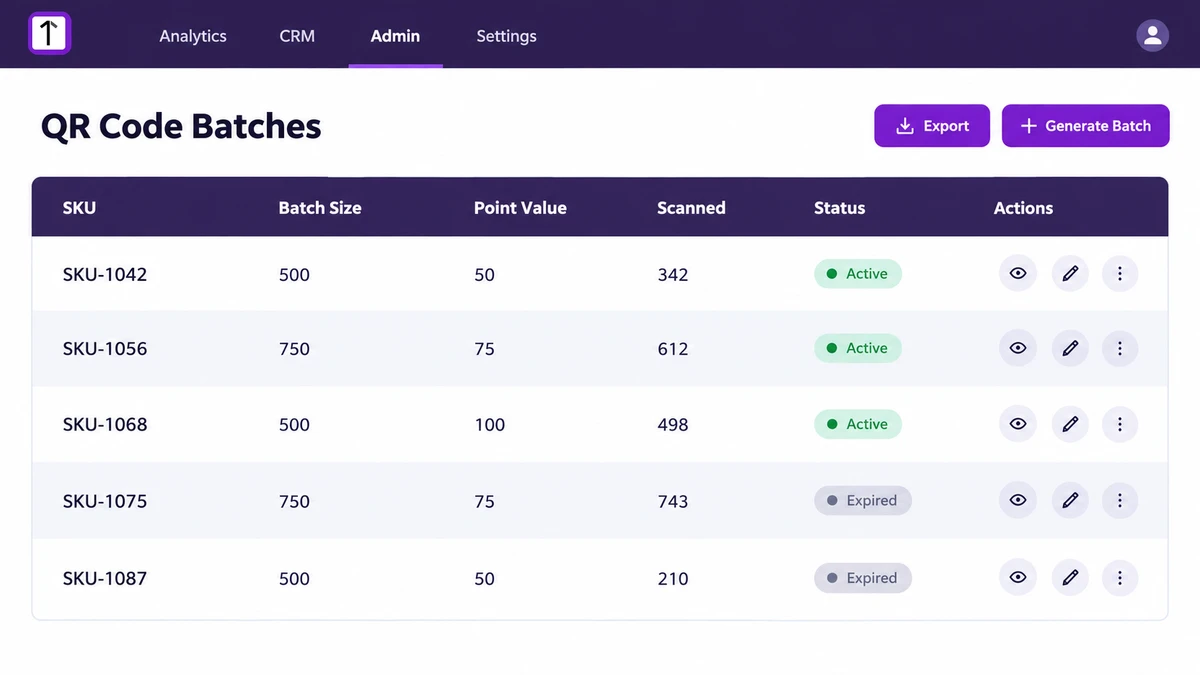Edit the SKU-1087 batch with the pencil icon
The width and height of the screenshot is (1200, 675).
(1070, 577)
